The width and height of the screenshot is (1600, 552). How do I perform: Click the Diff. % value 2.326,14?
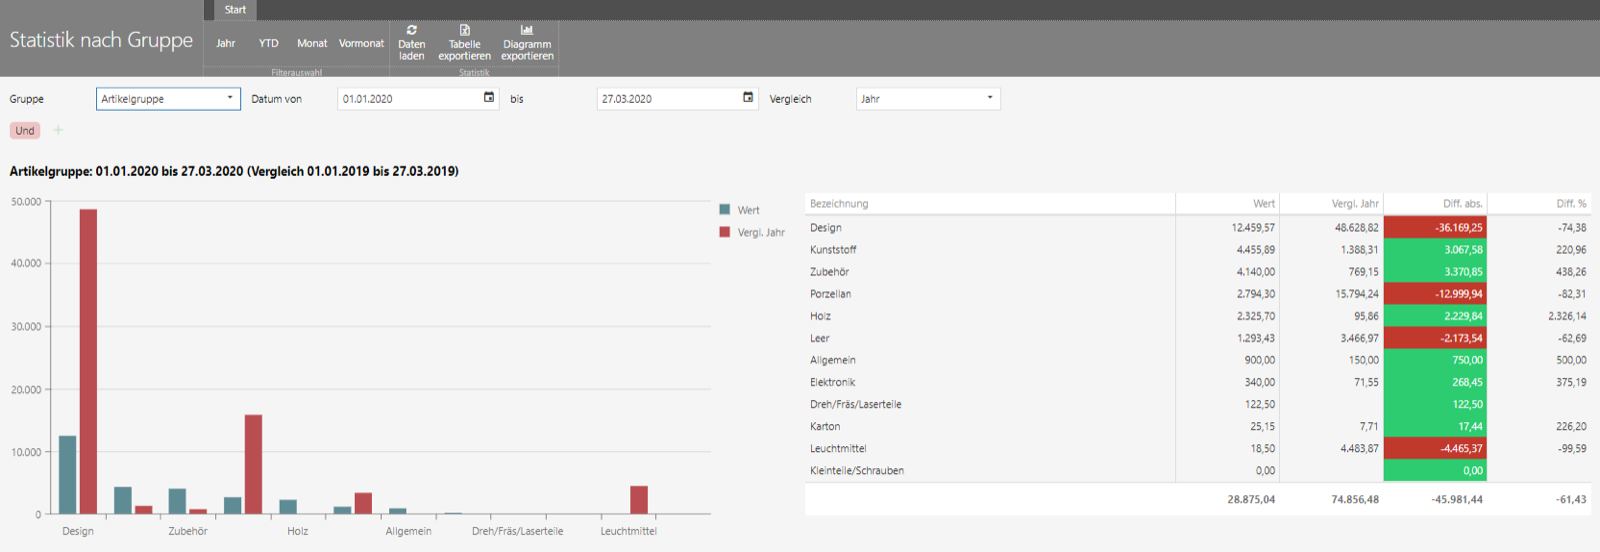point(1567,316)
